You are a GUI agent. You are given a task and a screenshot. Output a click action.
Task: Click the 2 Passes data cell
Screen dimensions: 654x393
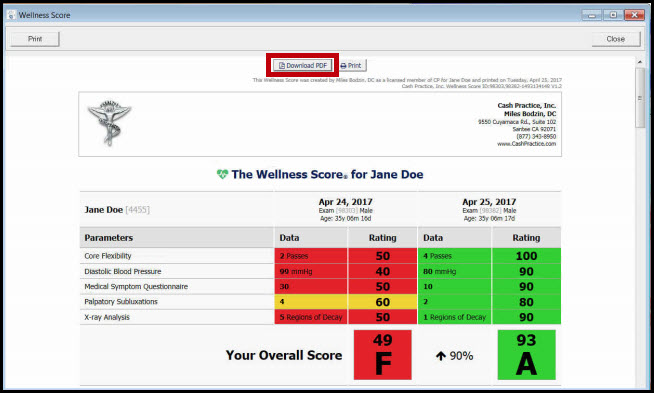(311, 256)
